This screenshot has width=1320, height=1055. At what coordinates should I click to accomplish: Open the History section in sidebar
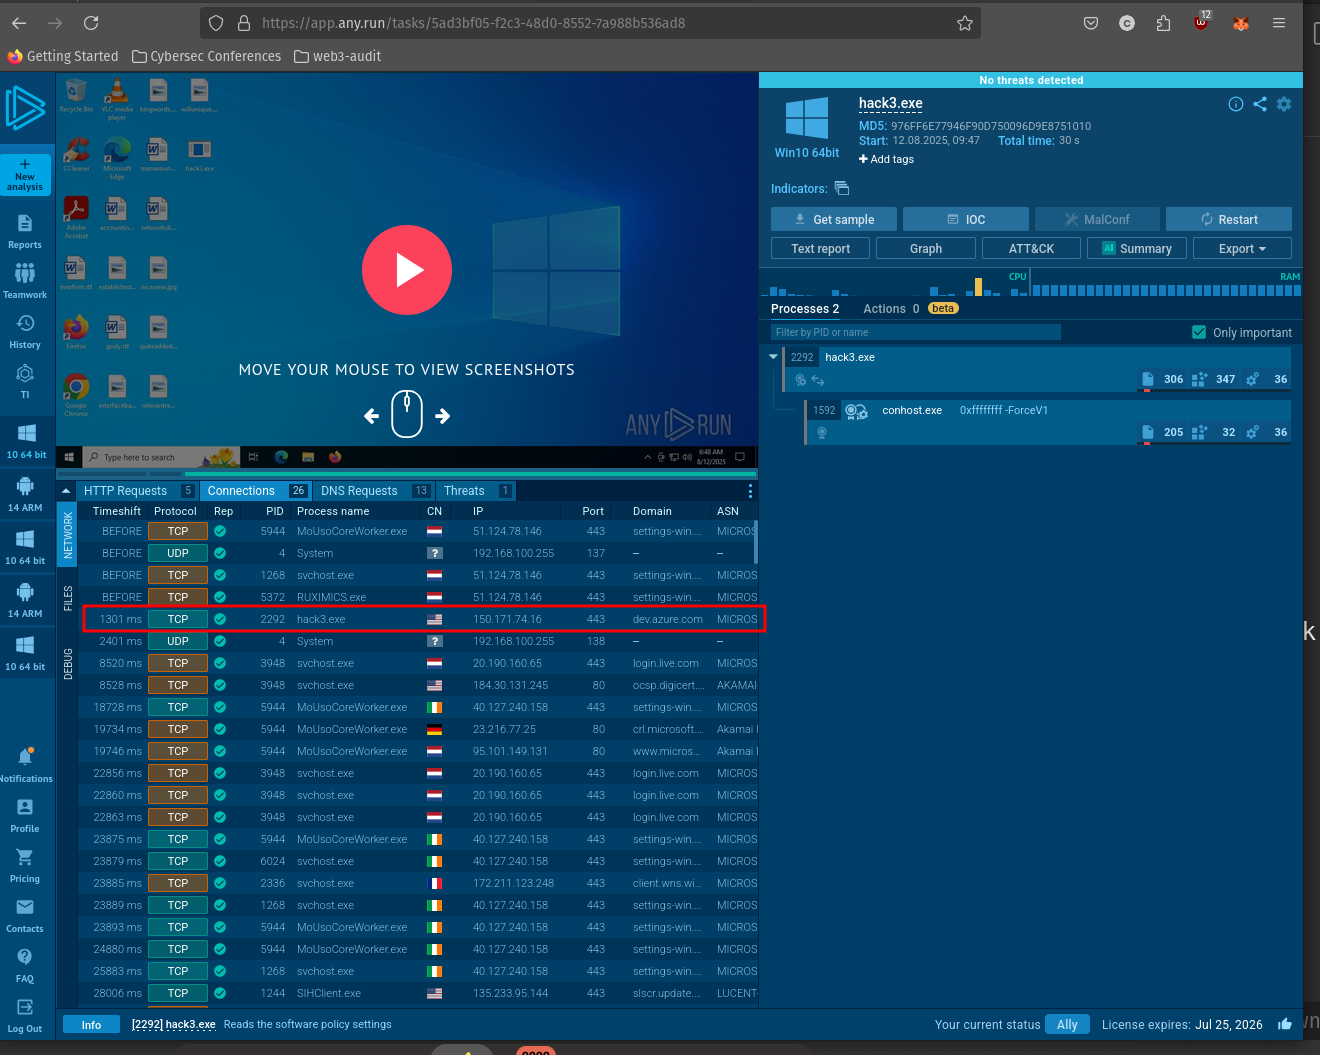point(25,331)
